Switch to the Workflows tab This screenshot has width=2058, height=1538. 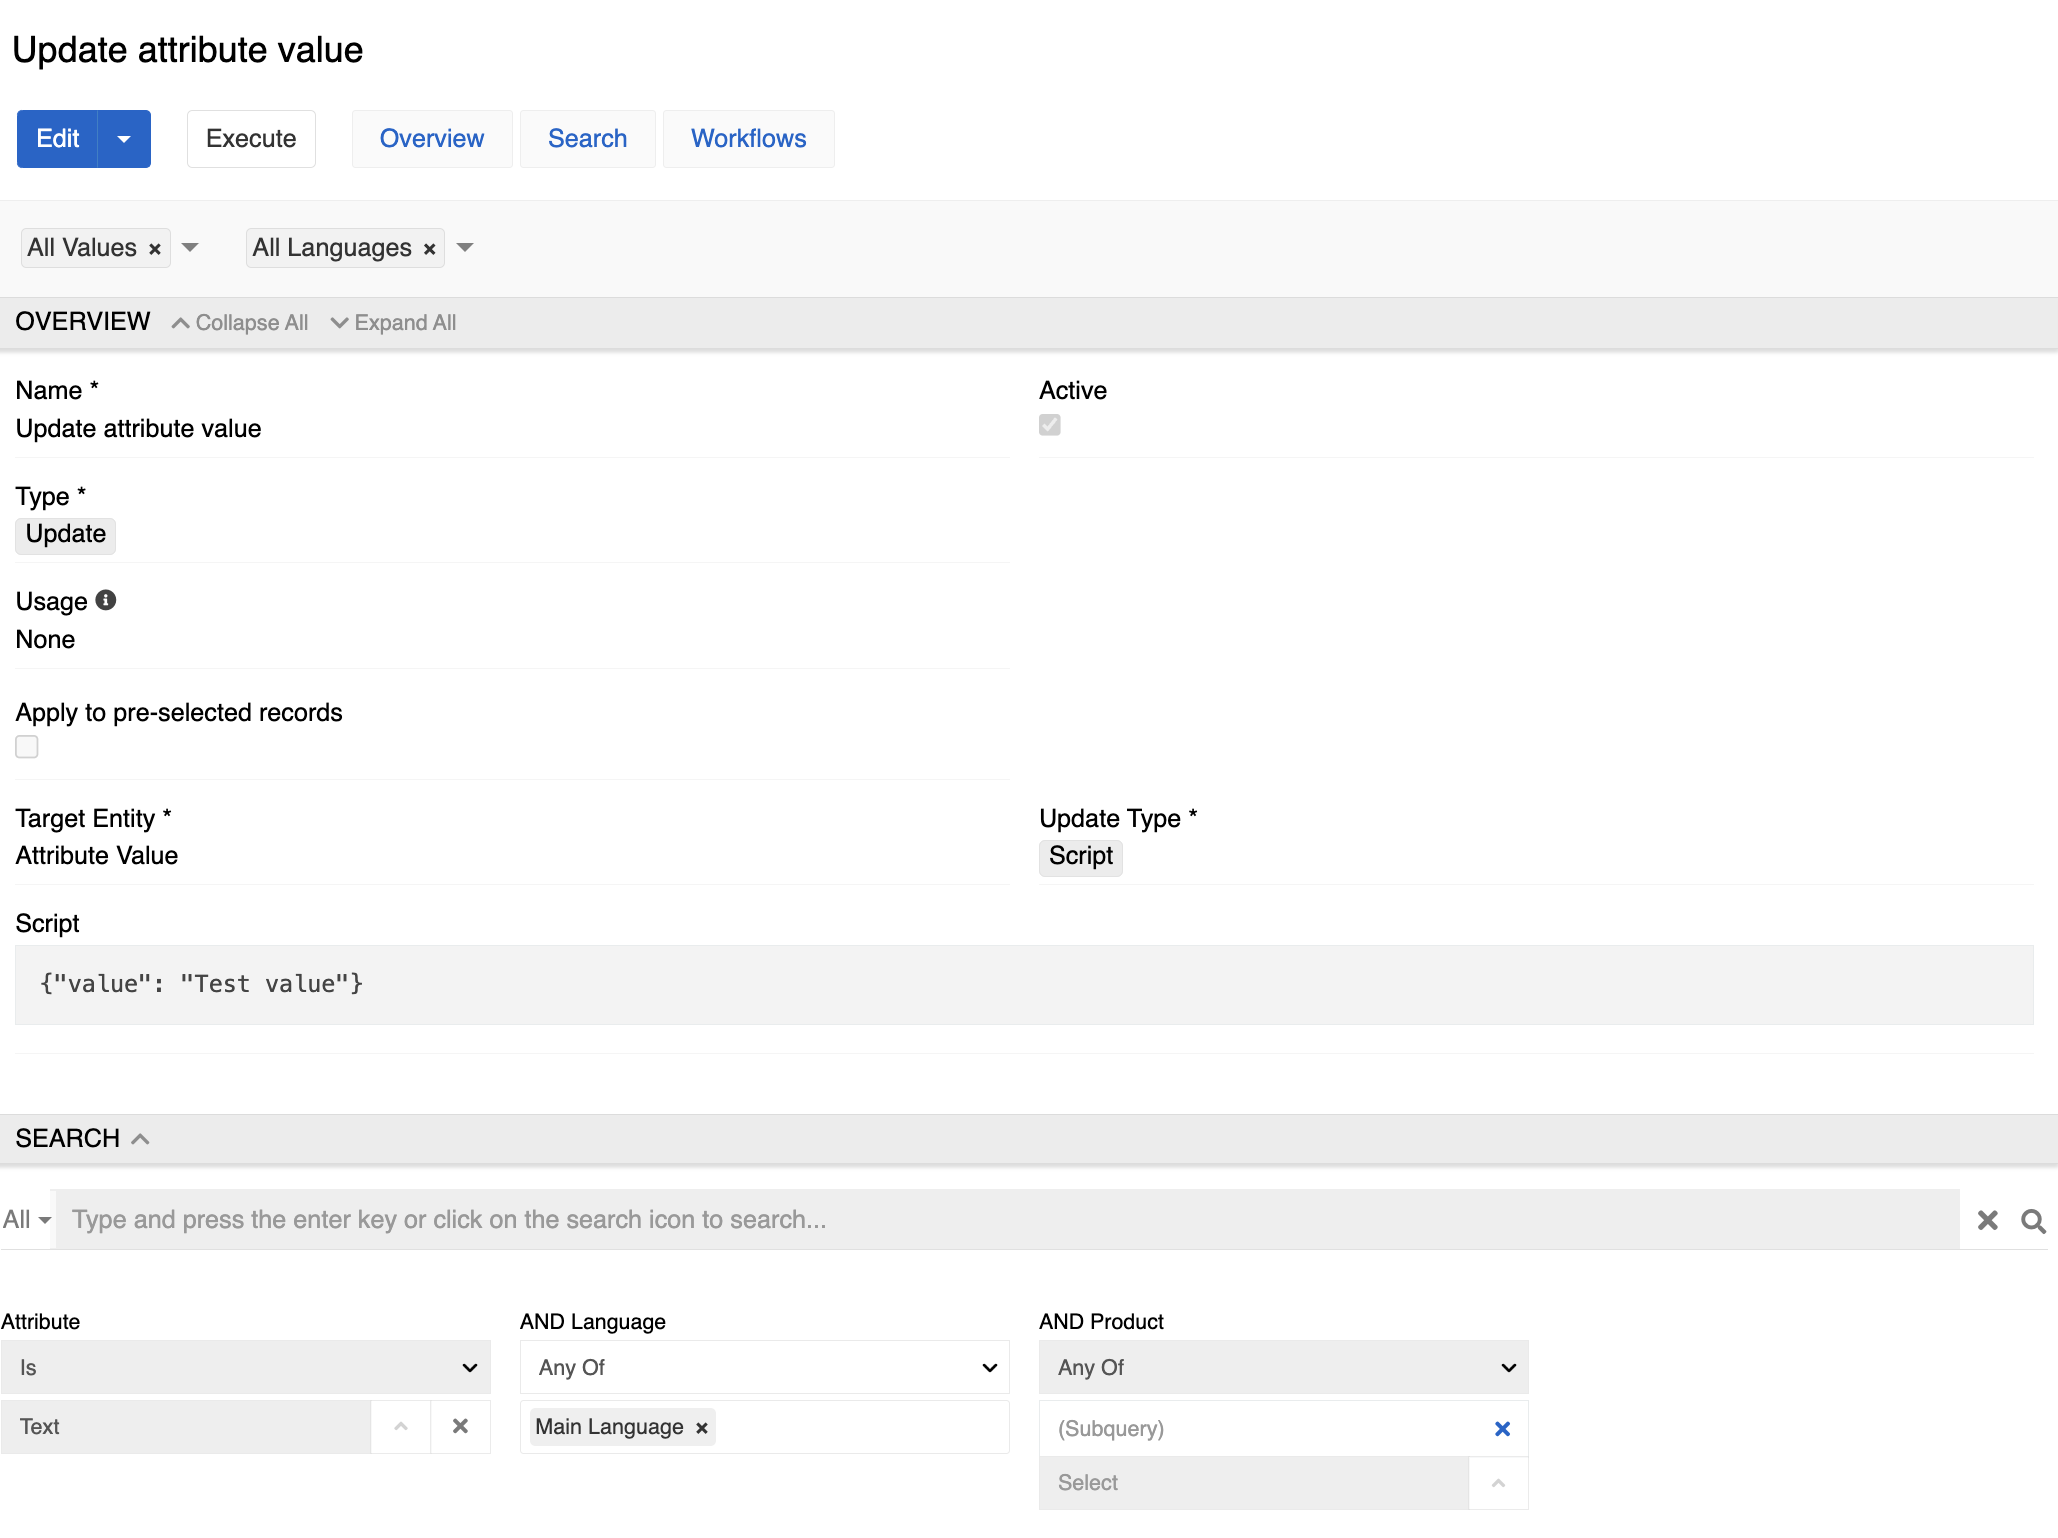pyautogui.click(x=748, y=139)
